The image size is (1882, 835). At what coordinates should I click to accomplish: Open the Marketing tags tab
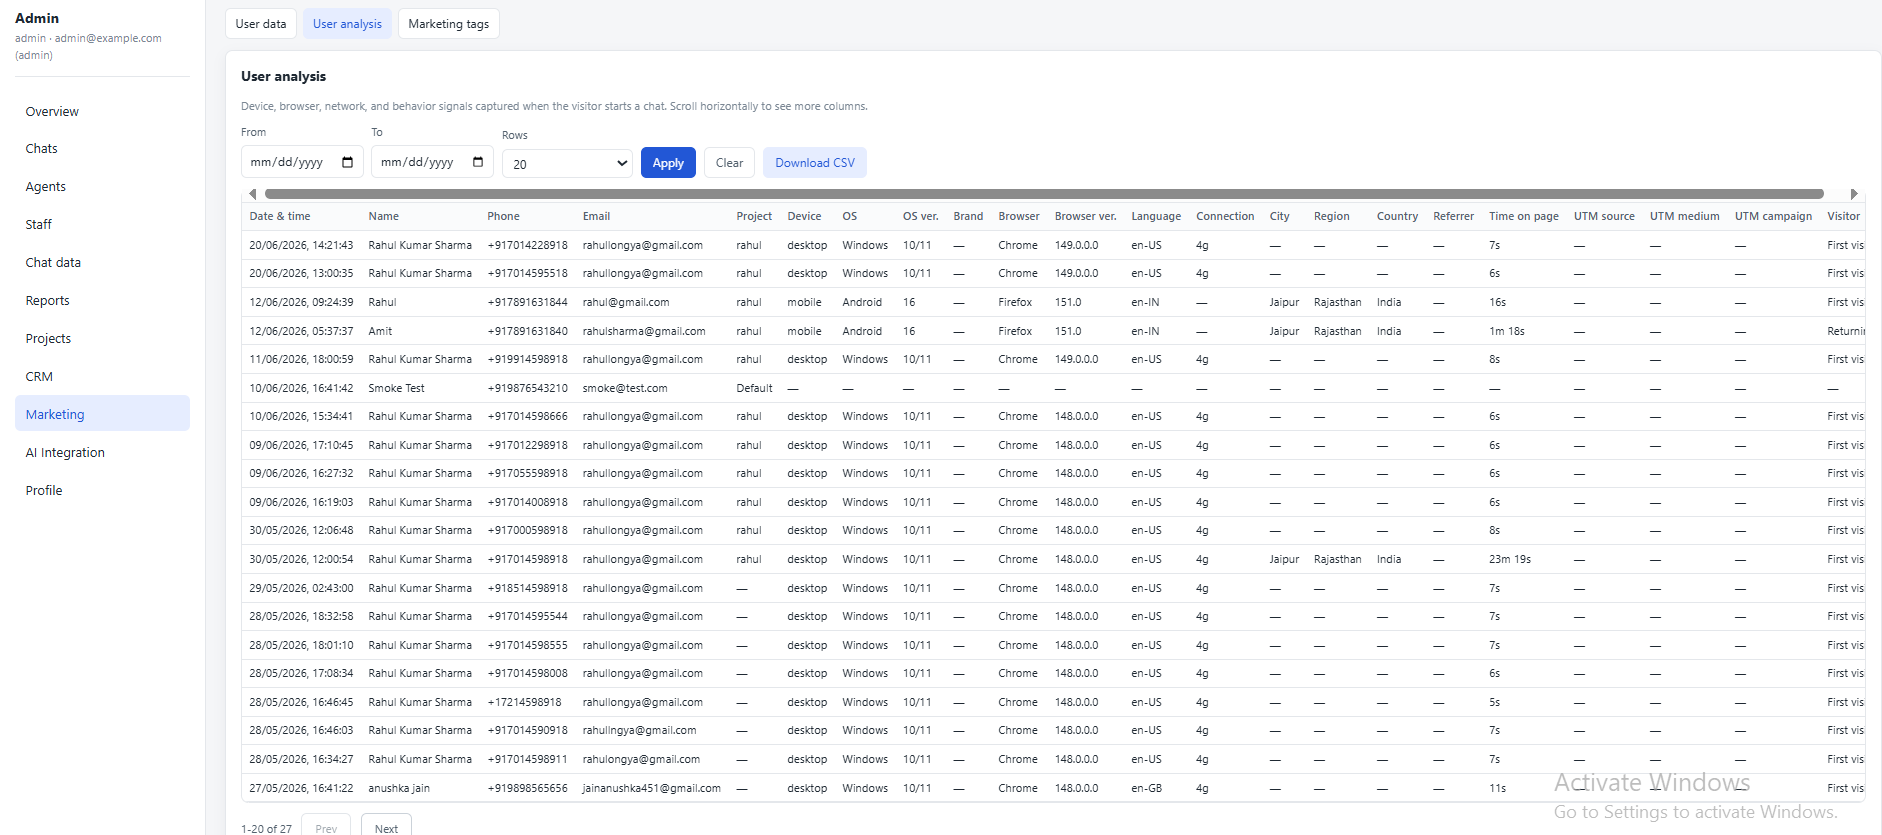(449, 24)
